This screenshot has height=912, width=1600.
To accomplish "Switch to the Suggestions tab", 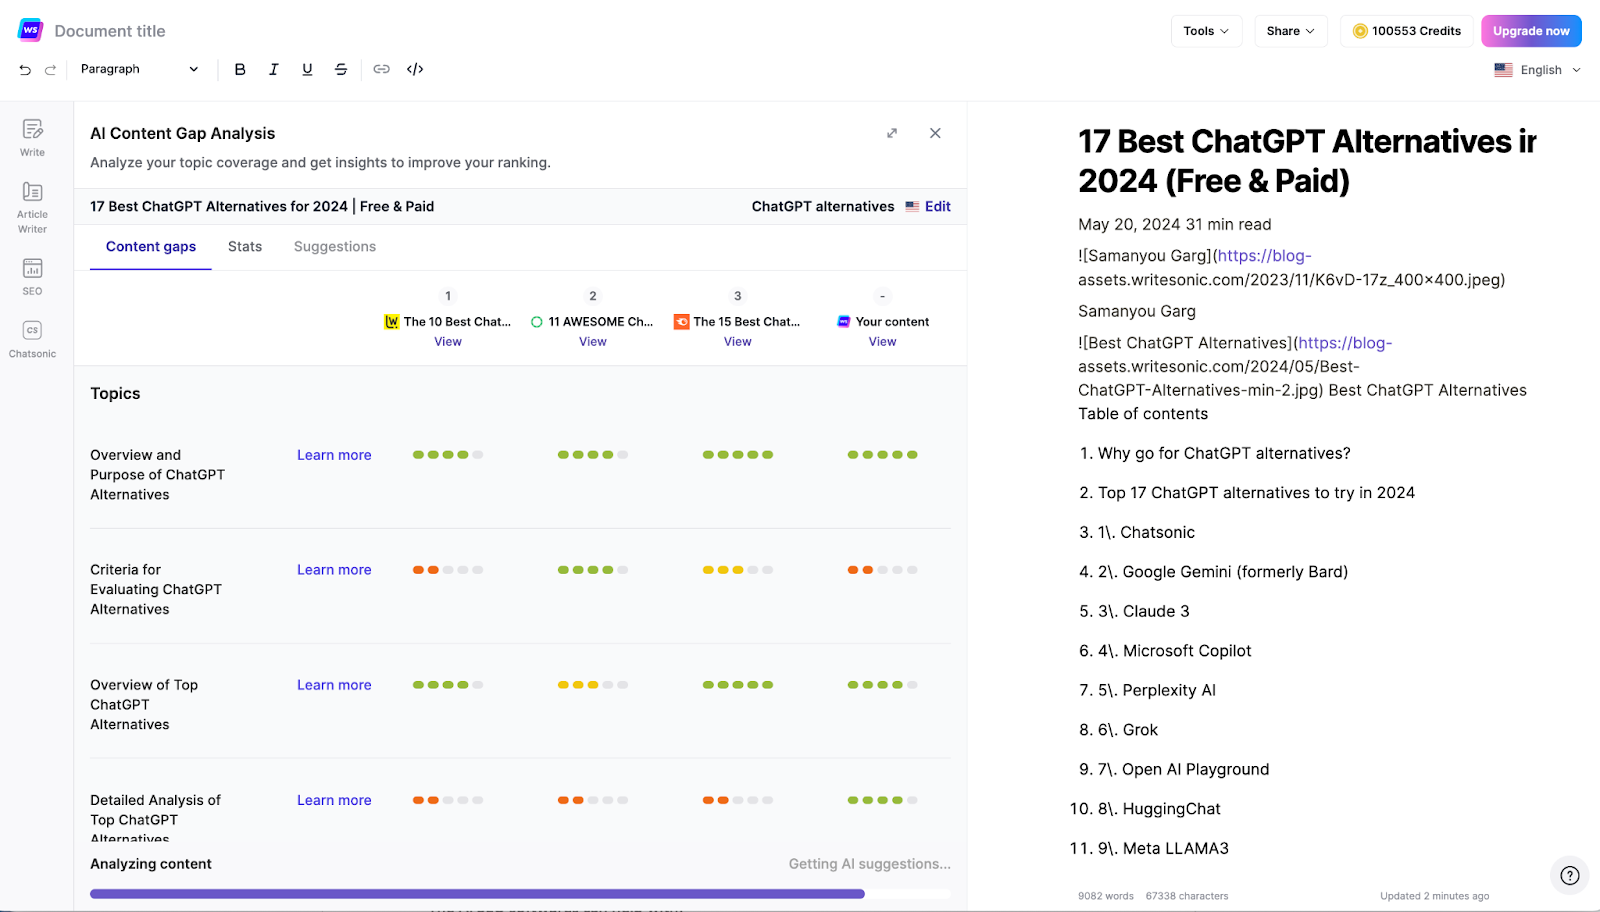I will click(x=335, y=247).
